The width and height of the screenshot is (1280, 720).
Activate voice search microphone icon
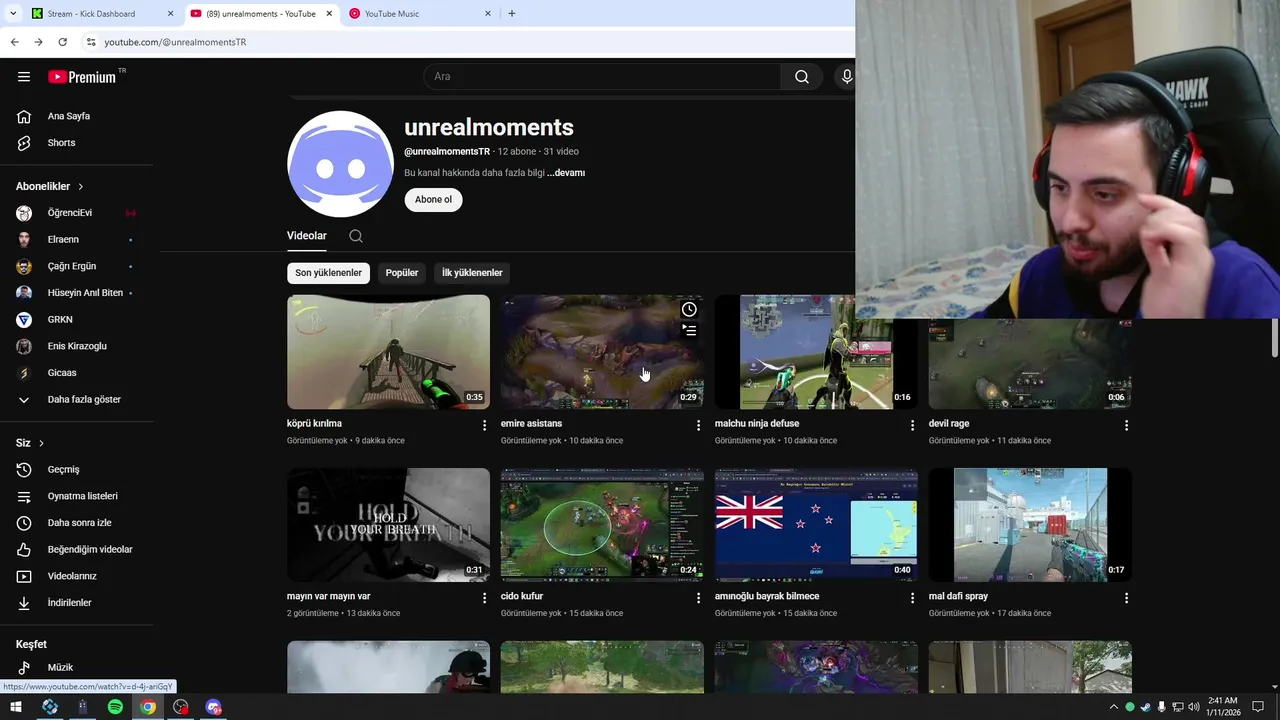click(x=847, y=77)
